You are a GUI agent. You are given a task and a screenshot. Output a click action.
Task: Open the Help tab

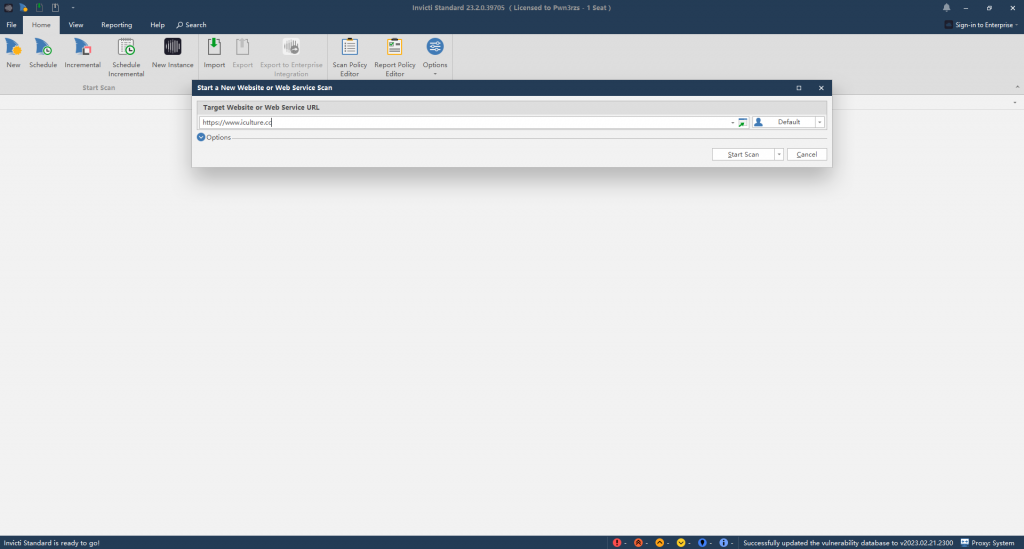click(157, 25)
